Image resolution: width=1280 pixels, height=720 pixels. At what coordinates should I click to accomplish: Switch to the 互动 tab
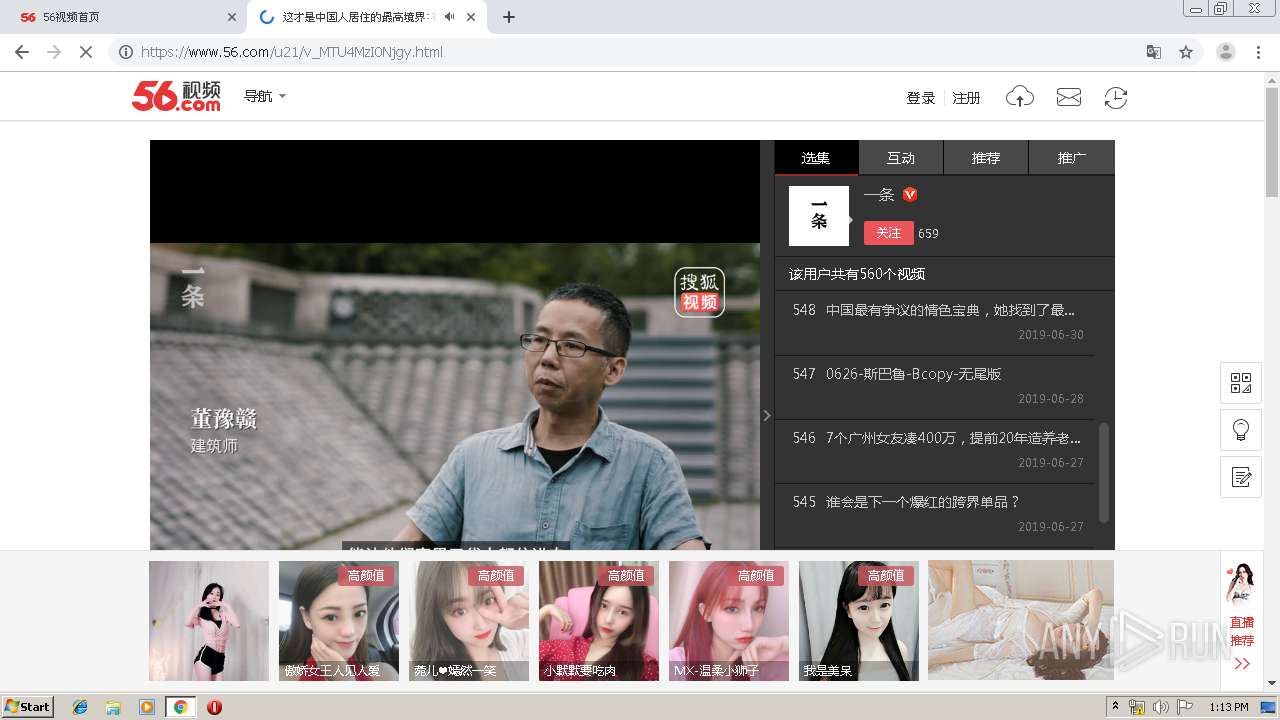point(901,158)
